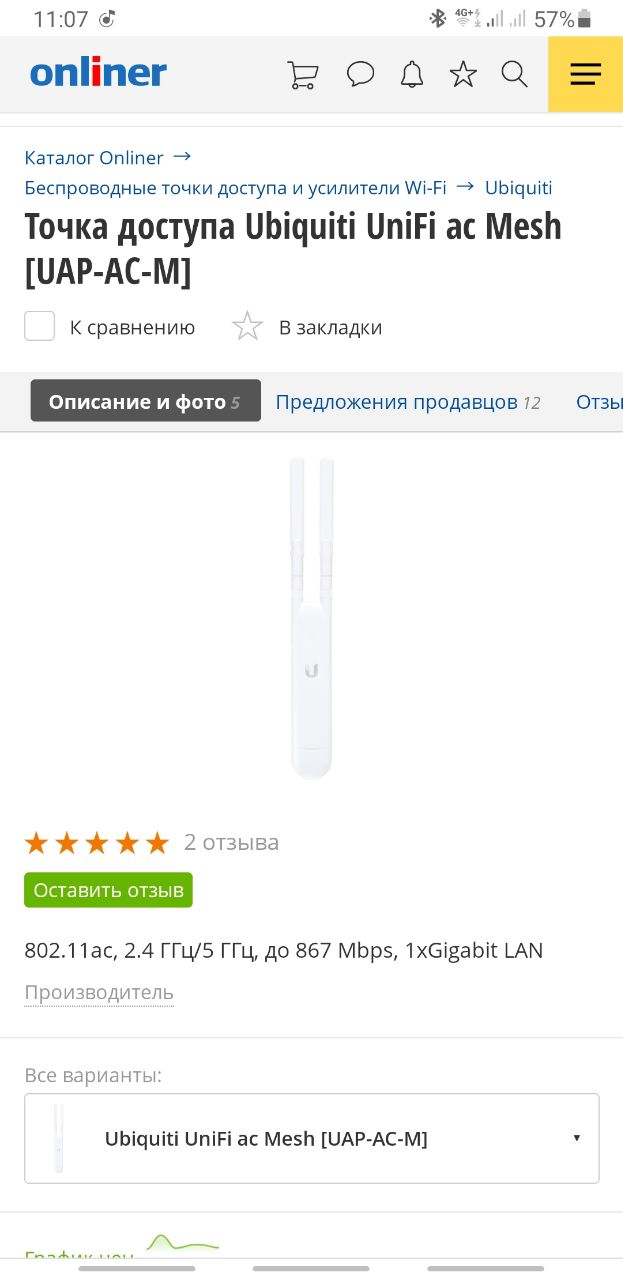Expand the Все варианты dropdown arrow
This screenshot has height=1280, width=623.
[577, 1138]
